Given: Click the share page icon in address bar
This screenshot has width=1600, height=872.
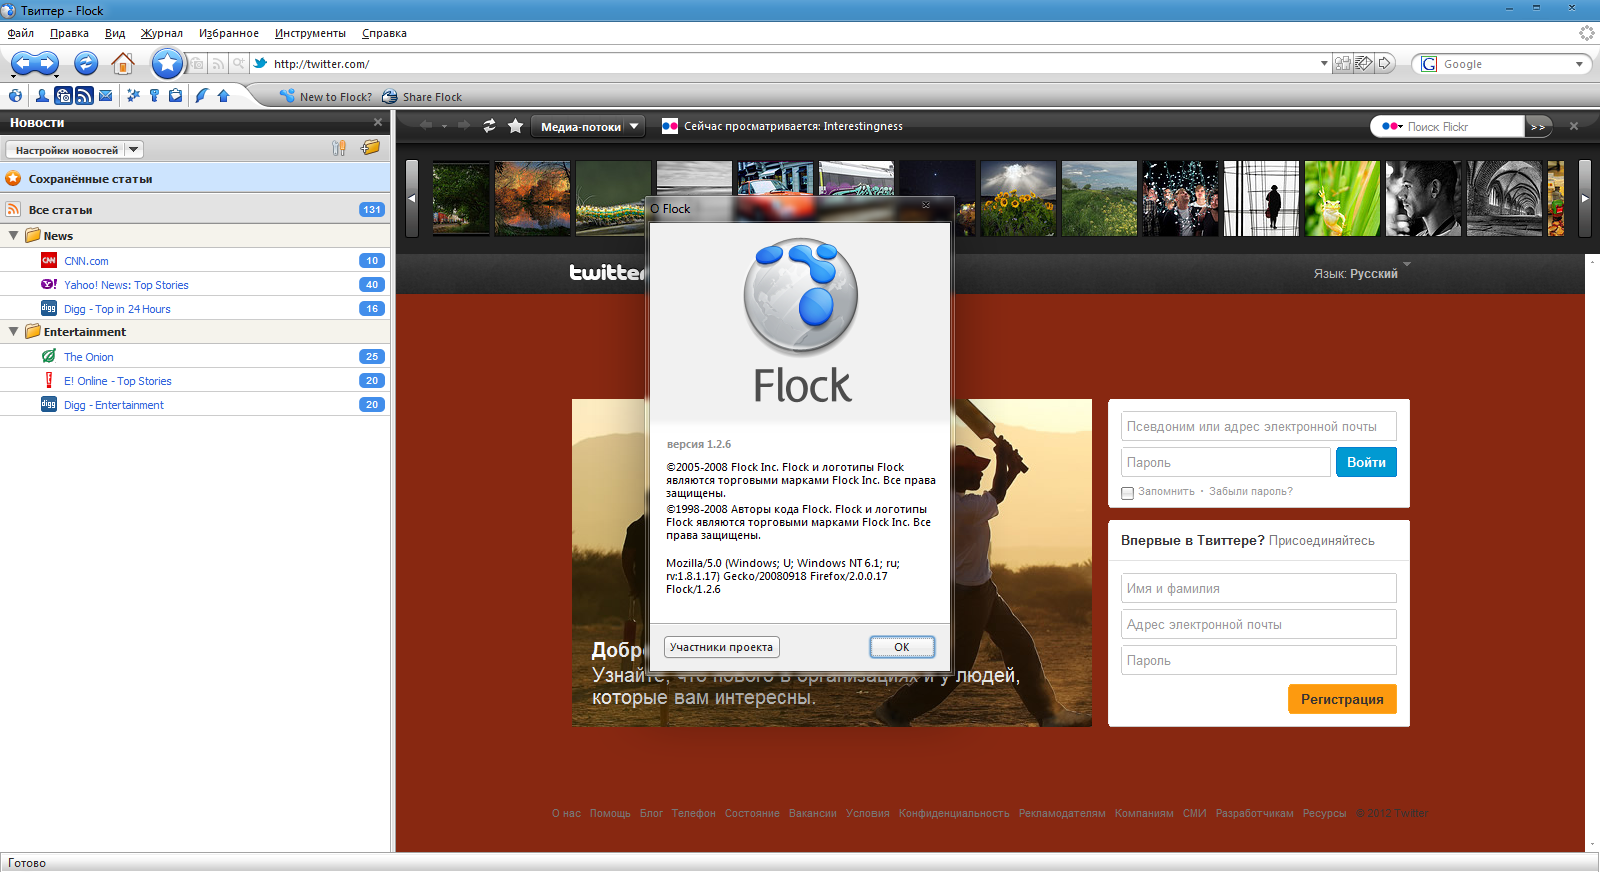Looking at the screenshot, I should [1342, 64].
